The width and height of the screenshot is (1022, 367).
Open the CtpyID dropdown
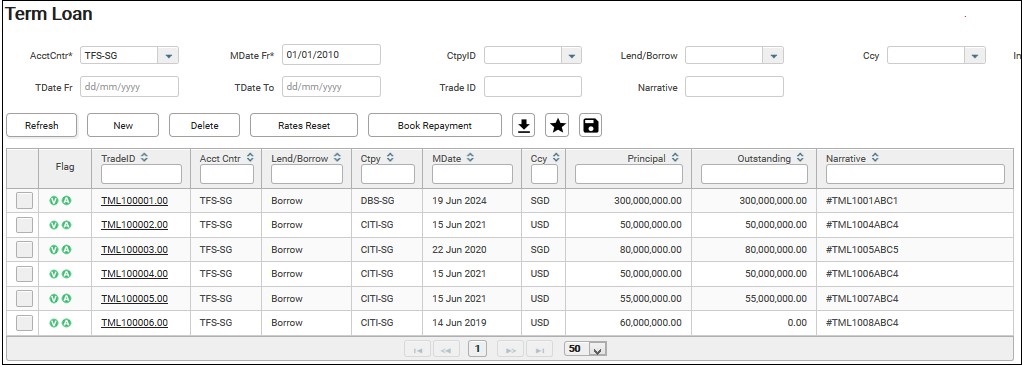pyautogui.click(x=571, y=56)
